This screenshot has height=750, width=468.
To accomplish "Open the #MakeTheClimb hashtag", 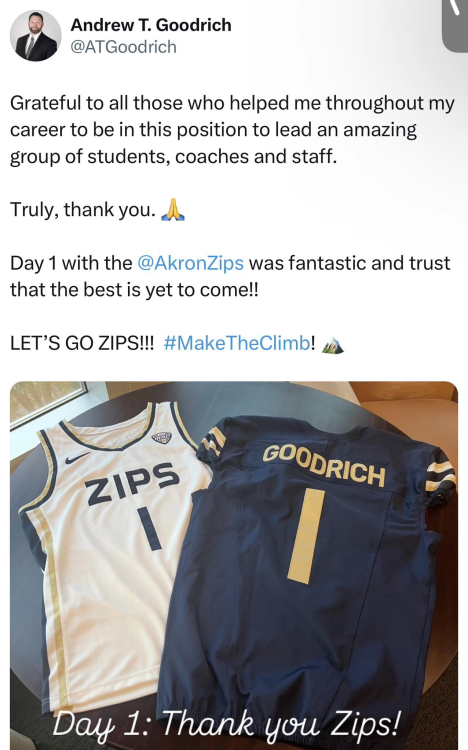I will (x=237, y=343).
